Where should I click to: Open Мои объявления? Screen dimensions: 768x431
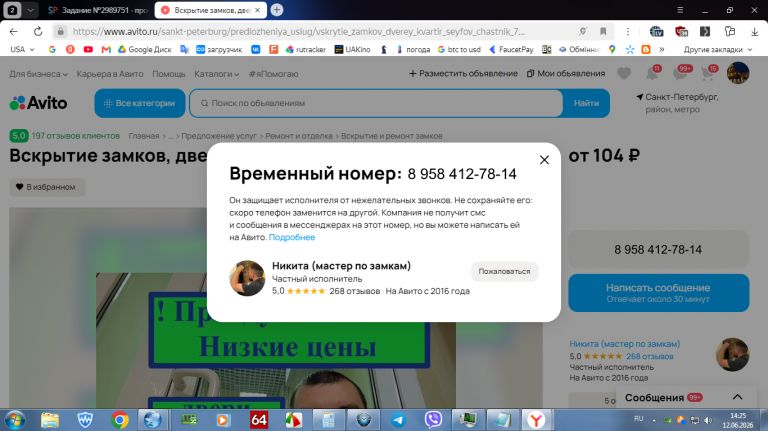tap(566, 73)
